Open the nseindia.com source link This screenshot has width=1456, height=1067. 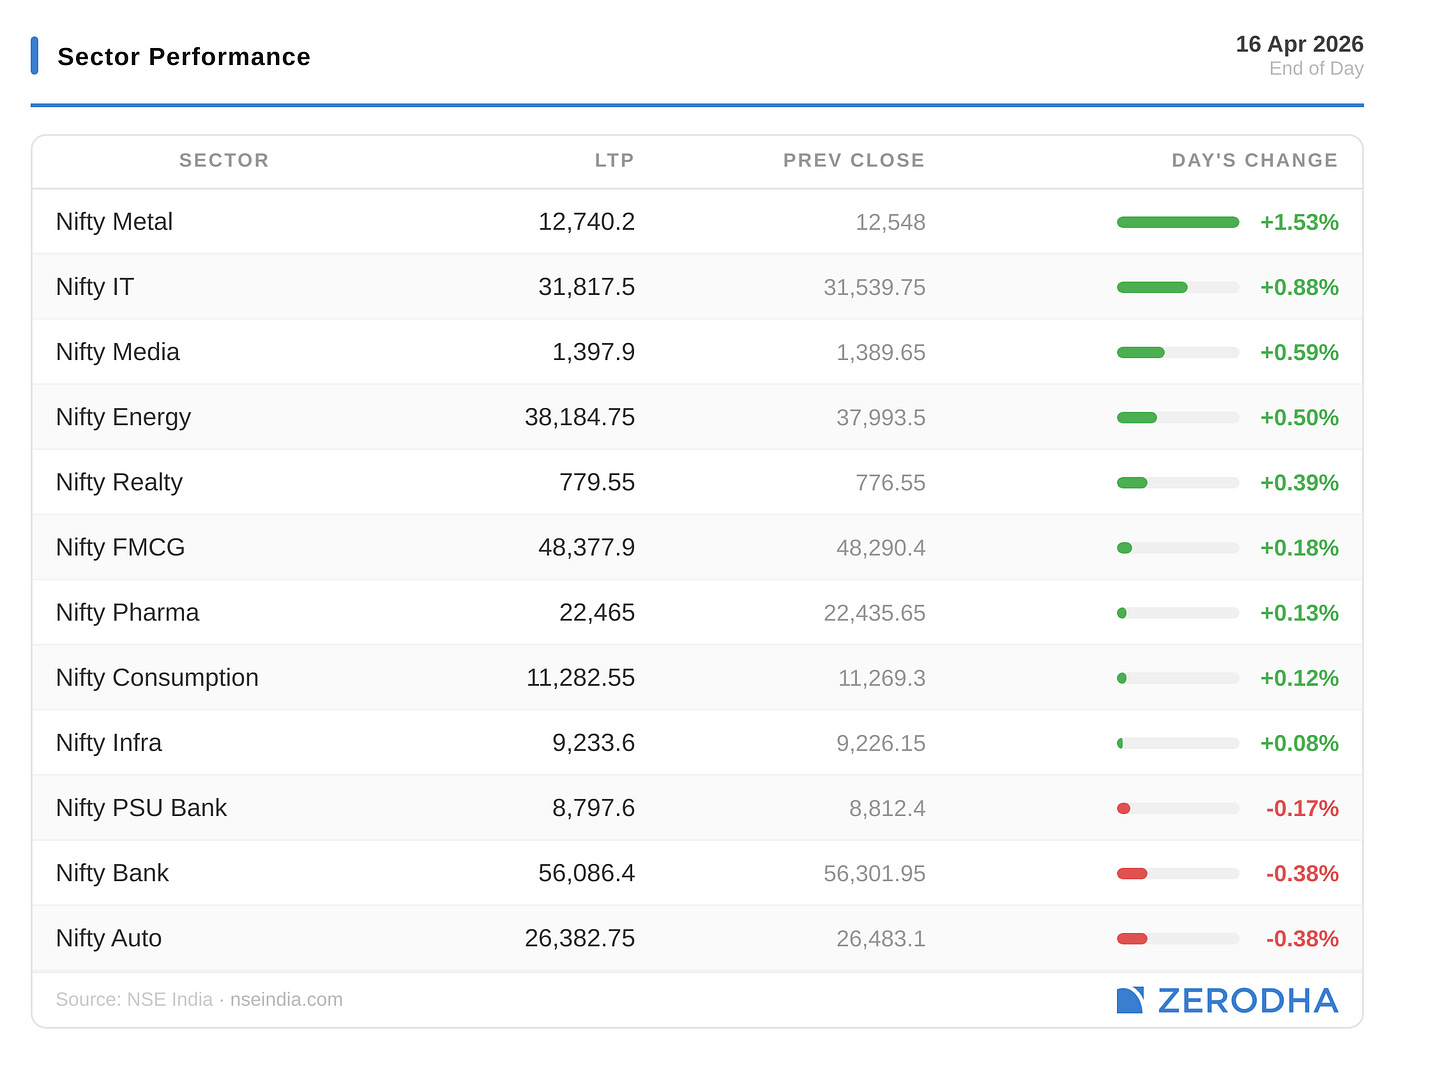click(x=286, y=999)
